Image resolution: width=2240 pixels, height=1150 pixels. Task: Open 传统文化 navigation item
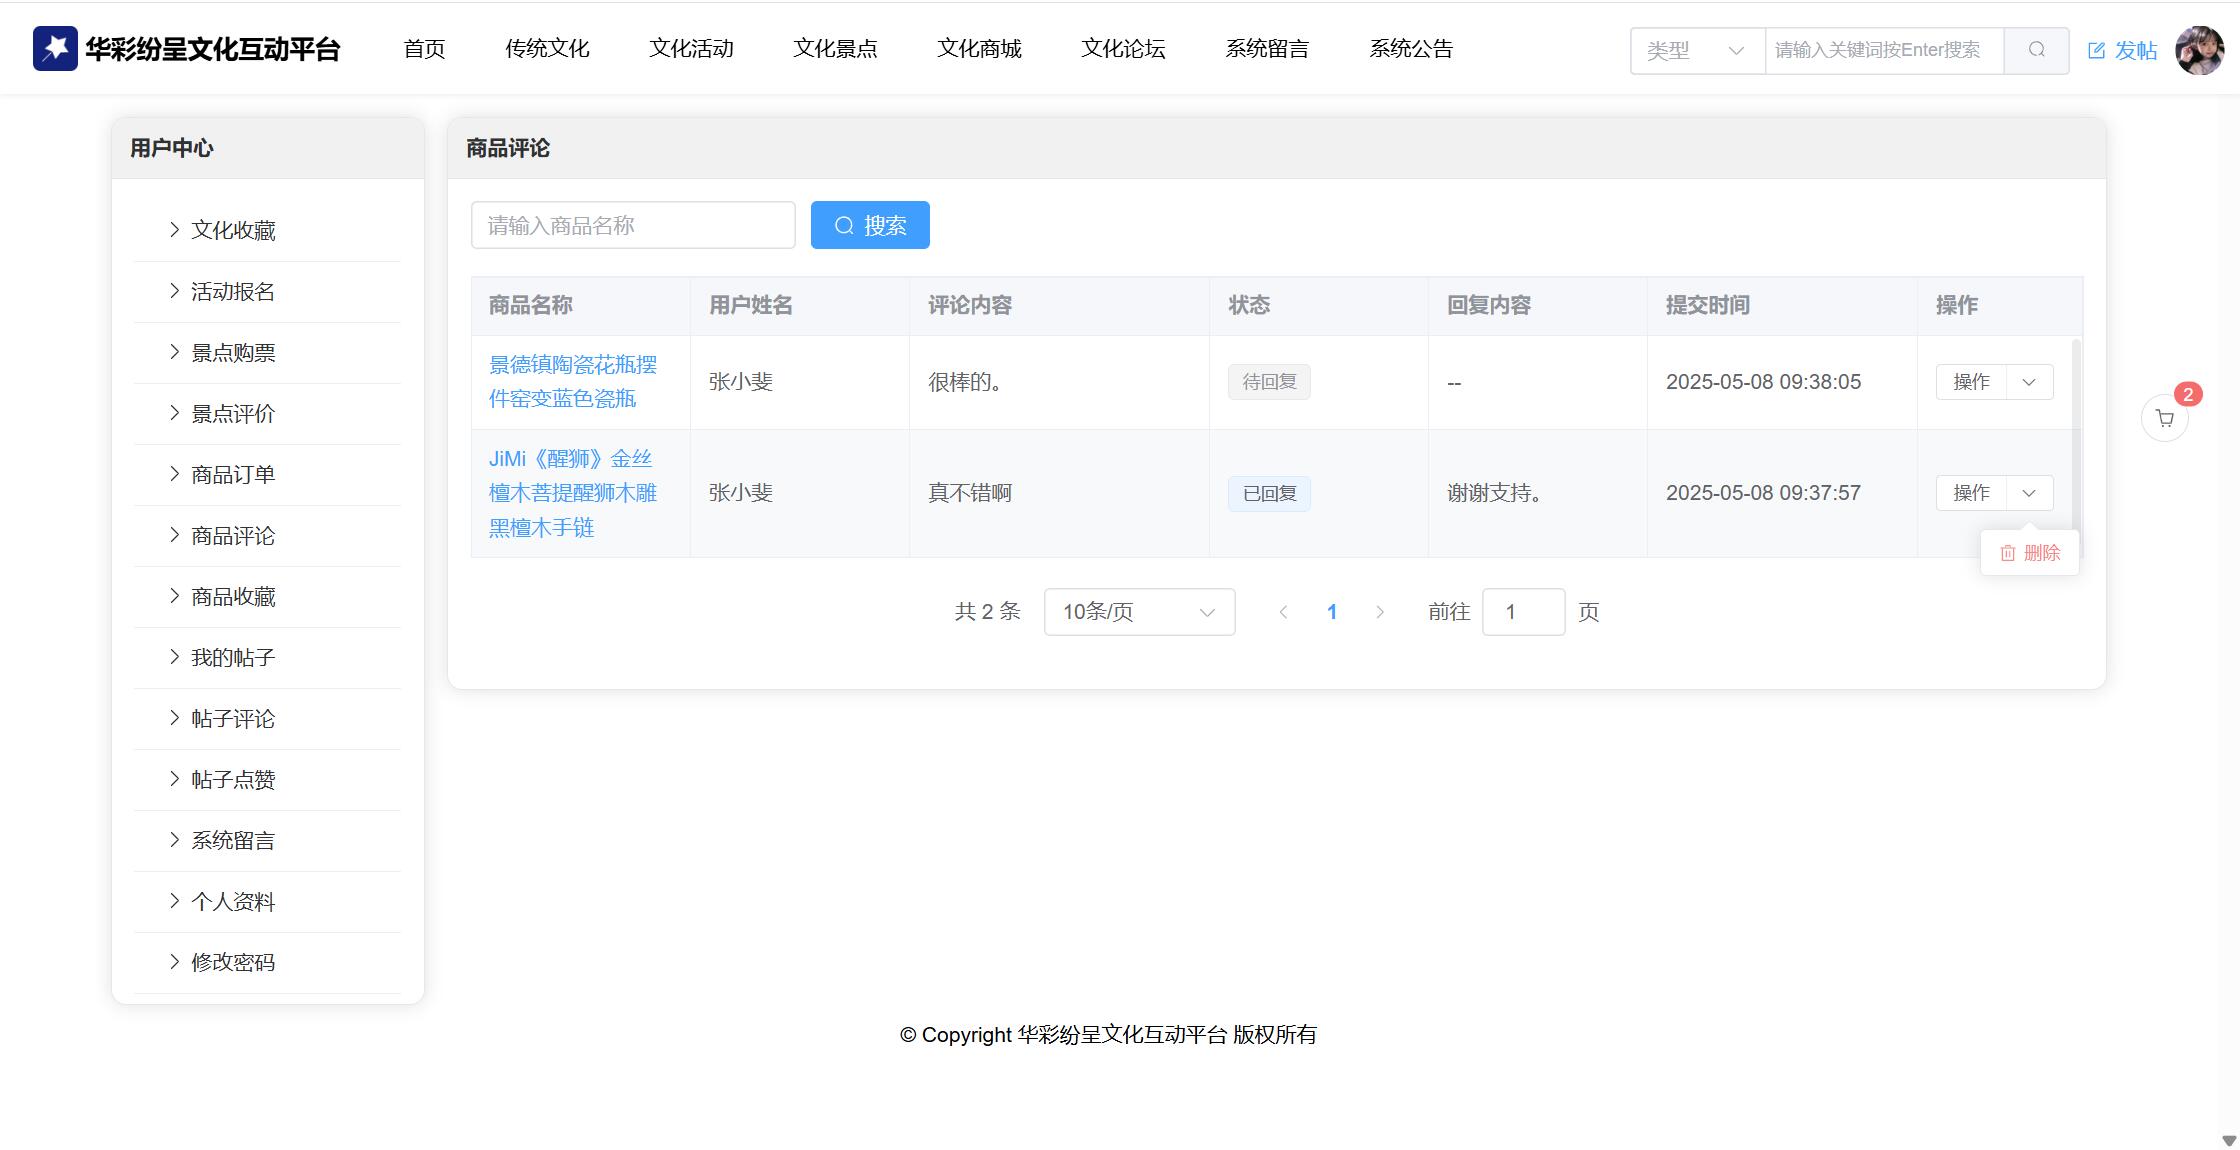pyautogui.click(x=547, y=48)
